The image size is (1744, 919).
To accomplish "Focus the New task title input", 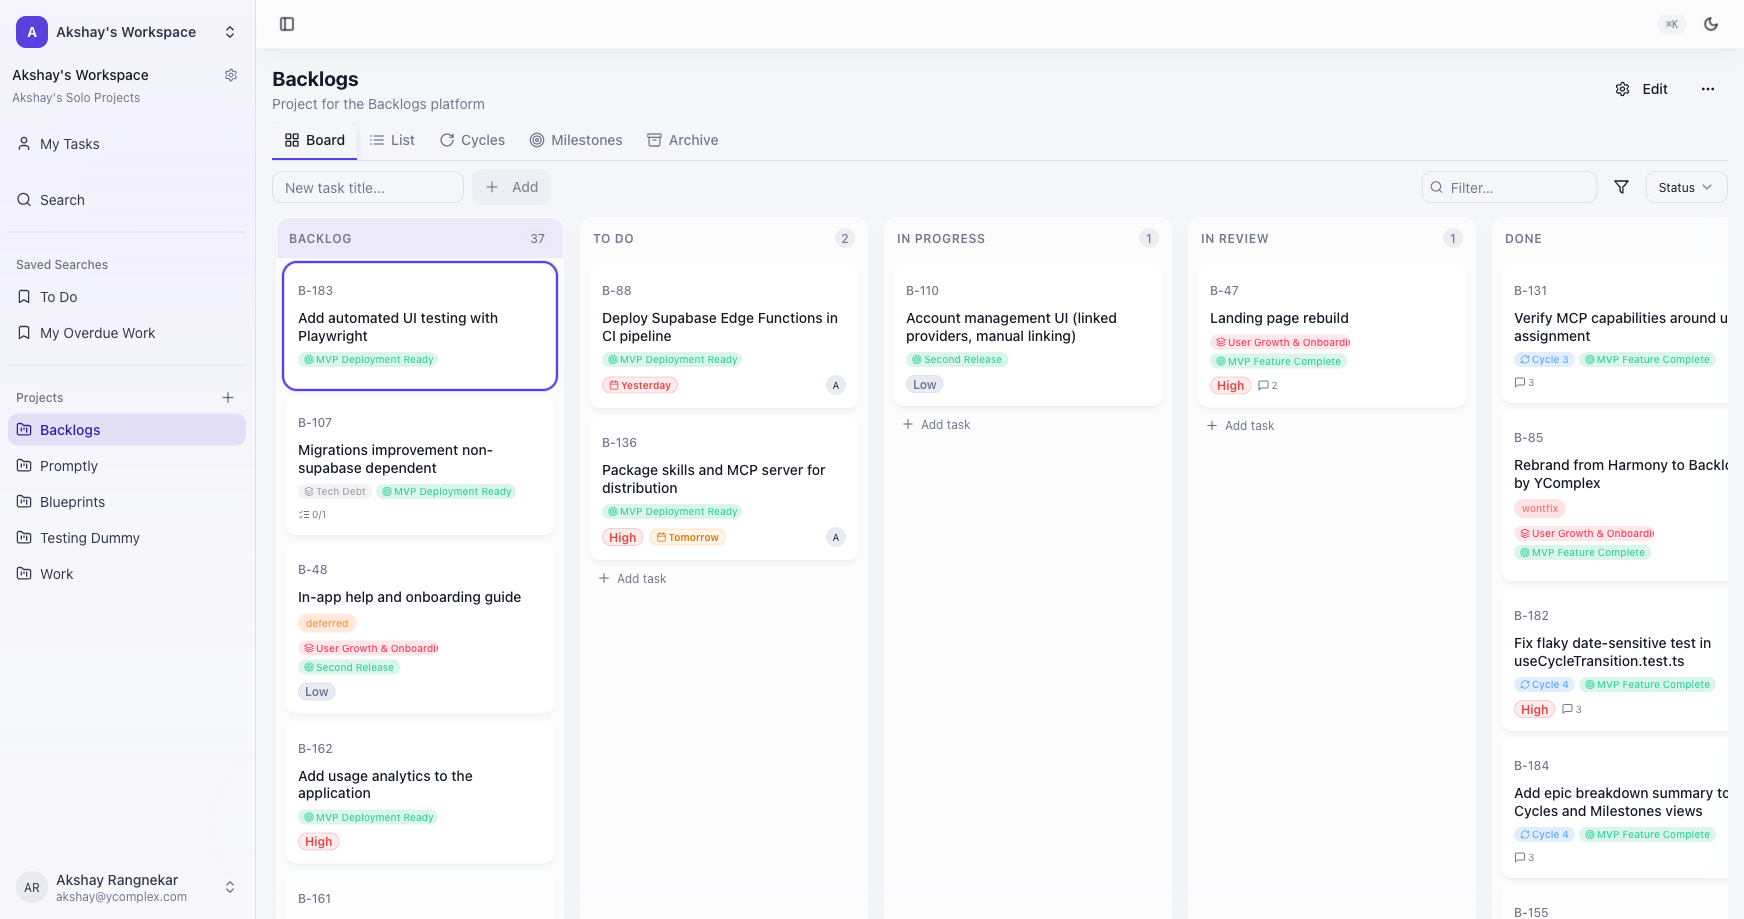I will 367,187.
